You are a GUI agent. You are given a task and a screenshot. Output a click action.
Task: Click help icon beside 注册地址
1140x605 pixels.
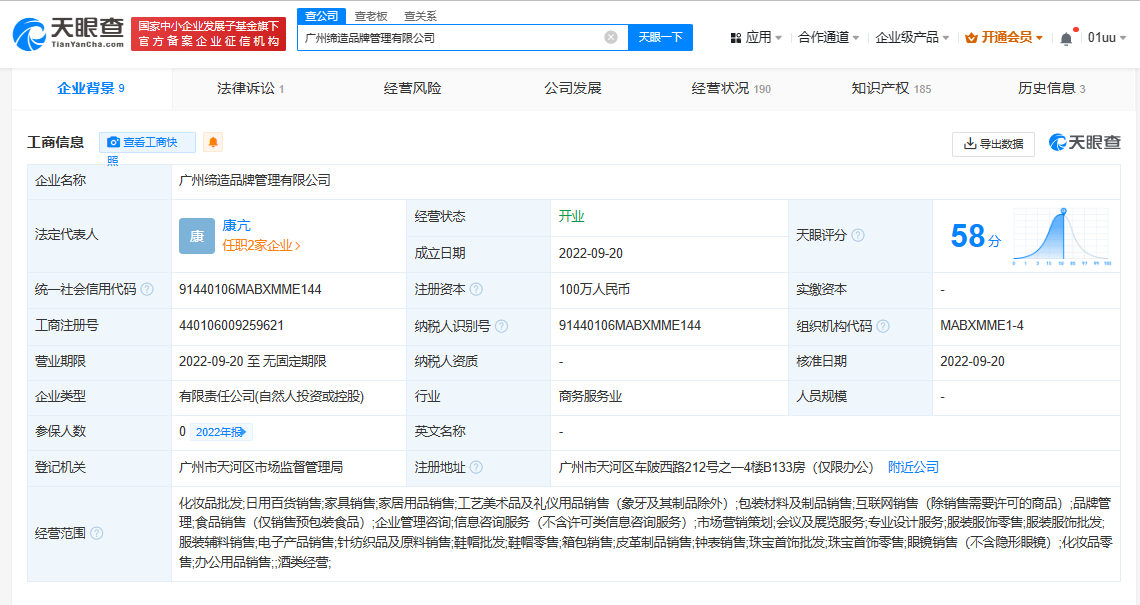[476, 468]
